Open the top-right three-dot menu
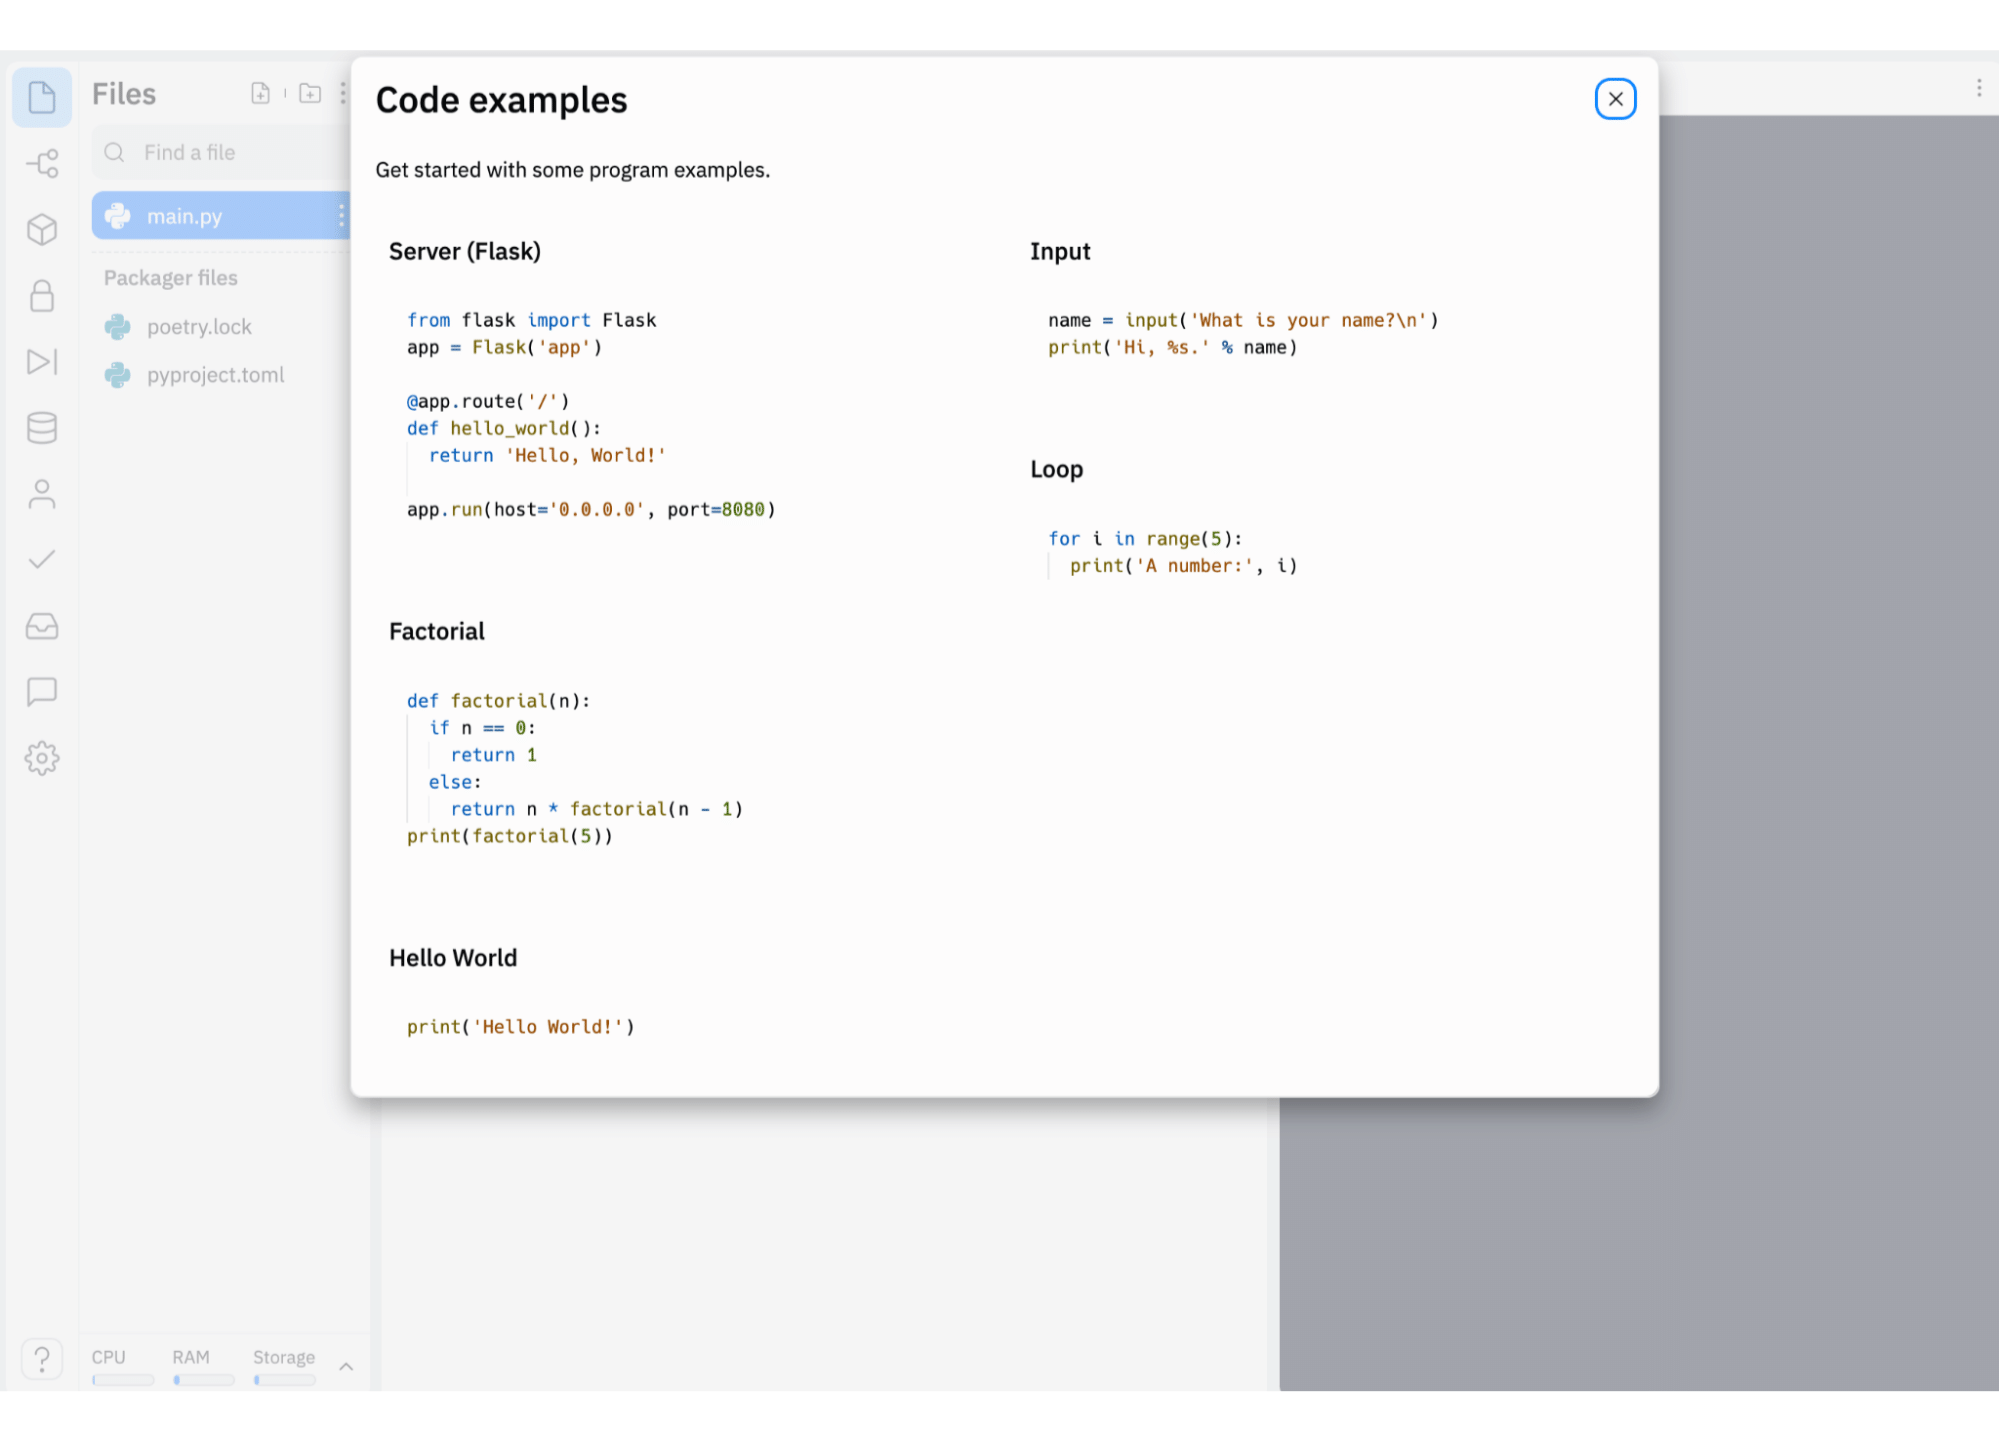 click(x=1978, y=88)
